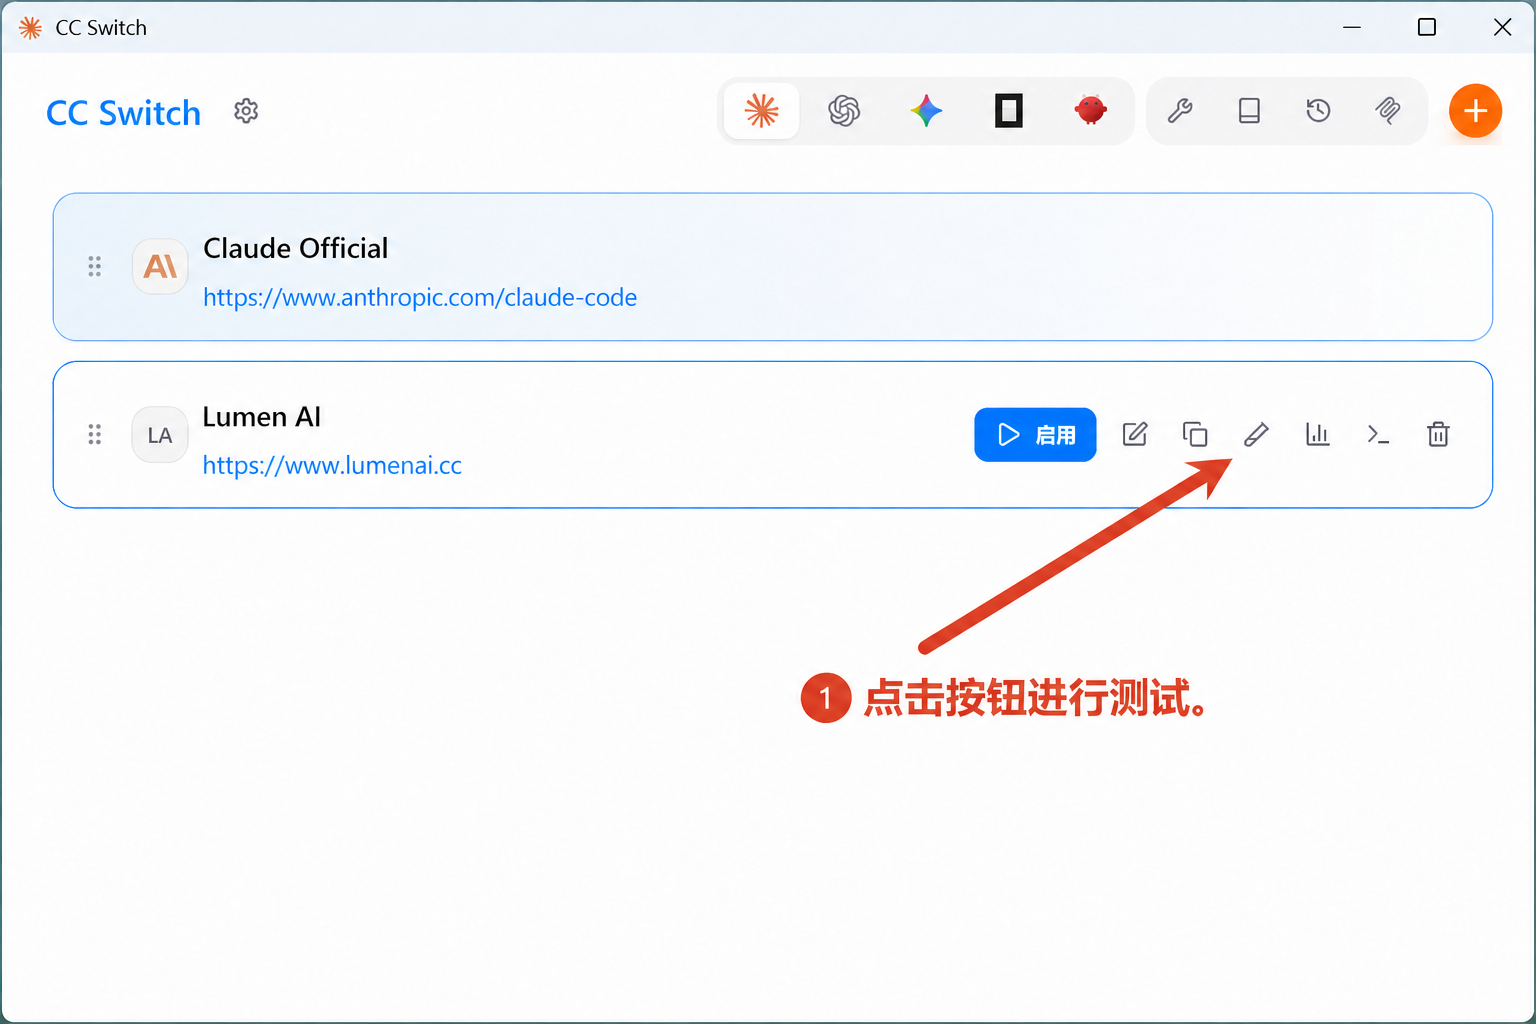Open the anthropic.com claude-code link

click(420, 297)
